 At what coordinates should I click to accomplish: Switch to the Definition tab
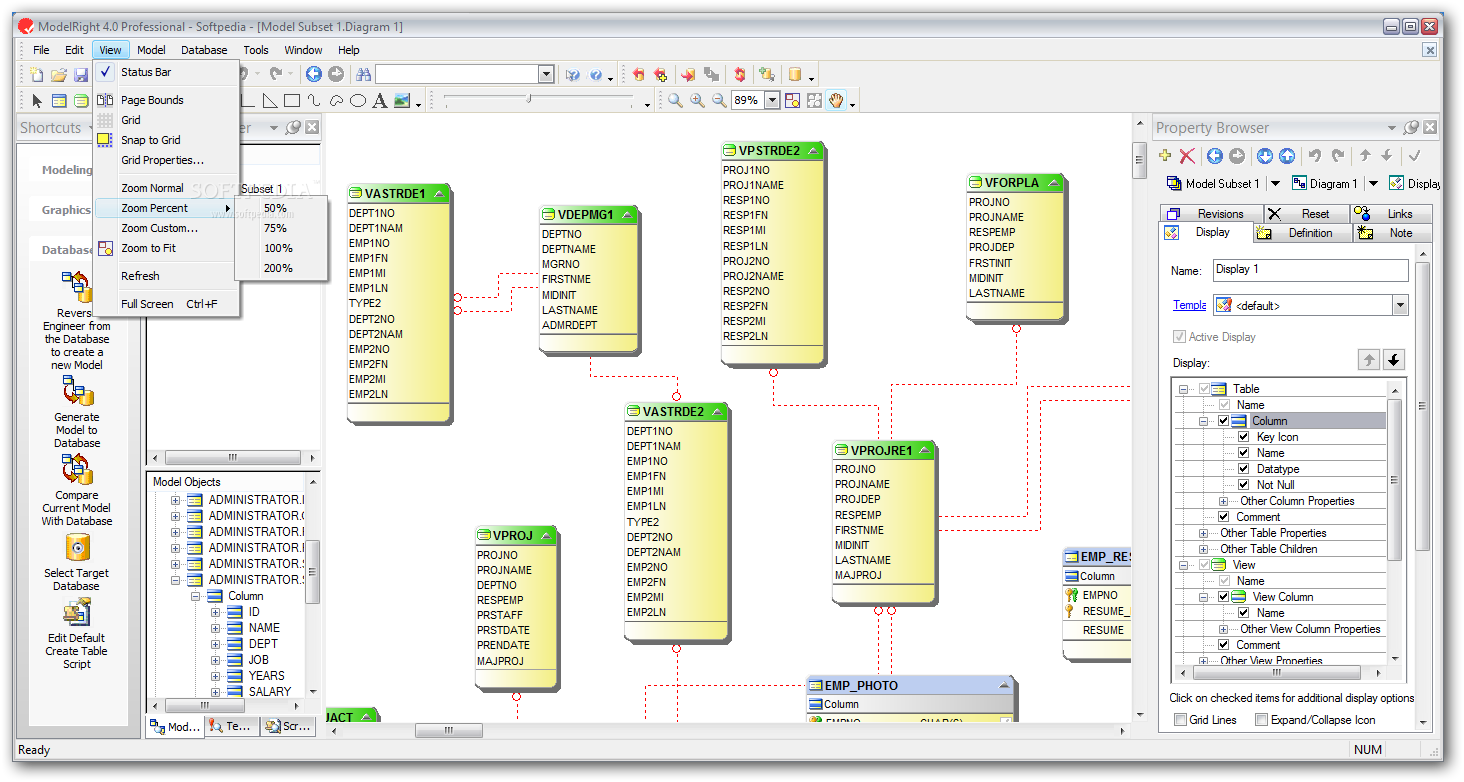point(1303,233)
